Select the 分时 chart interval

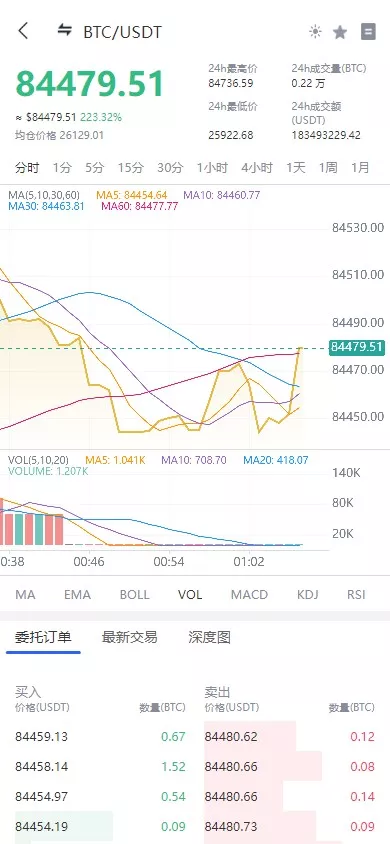pos(27,167)
